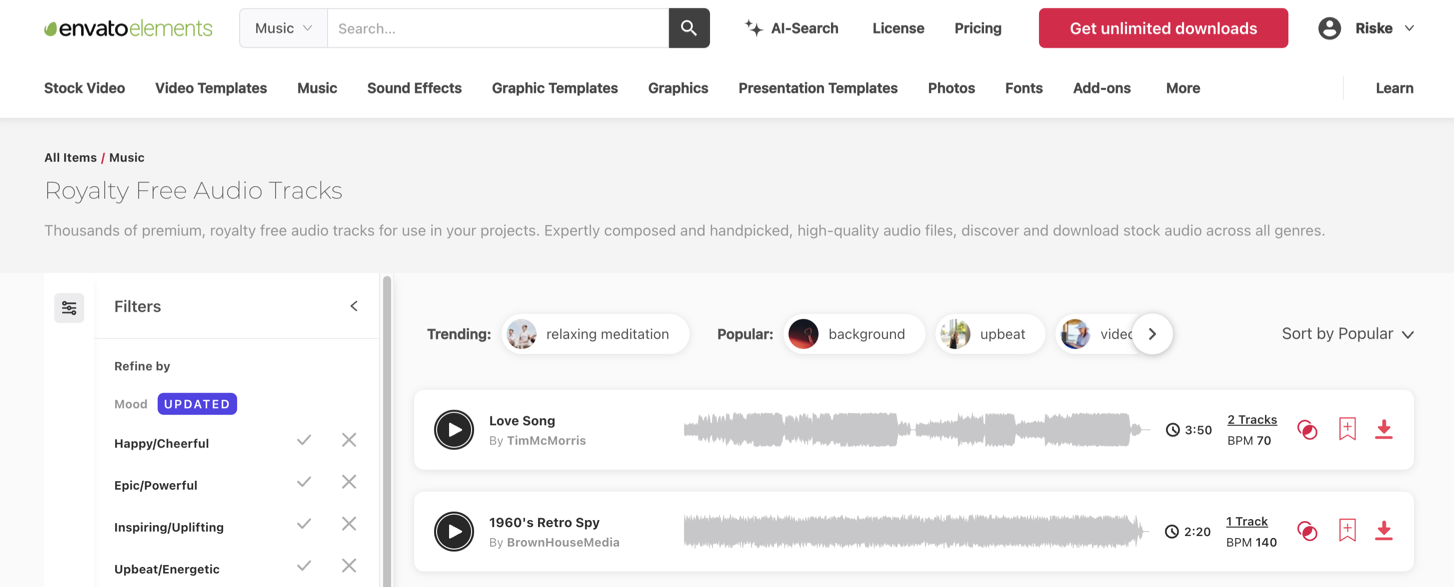Exclude the Epic/Powerful mood filter

pos(349,482)
